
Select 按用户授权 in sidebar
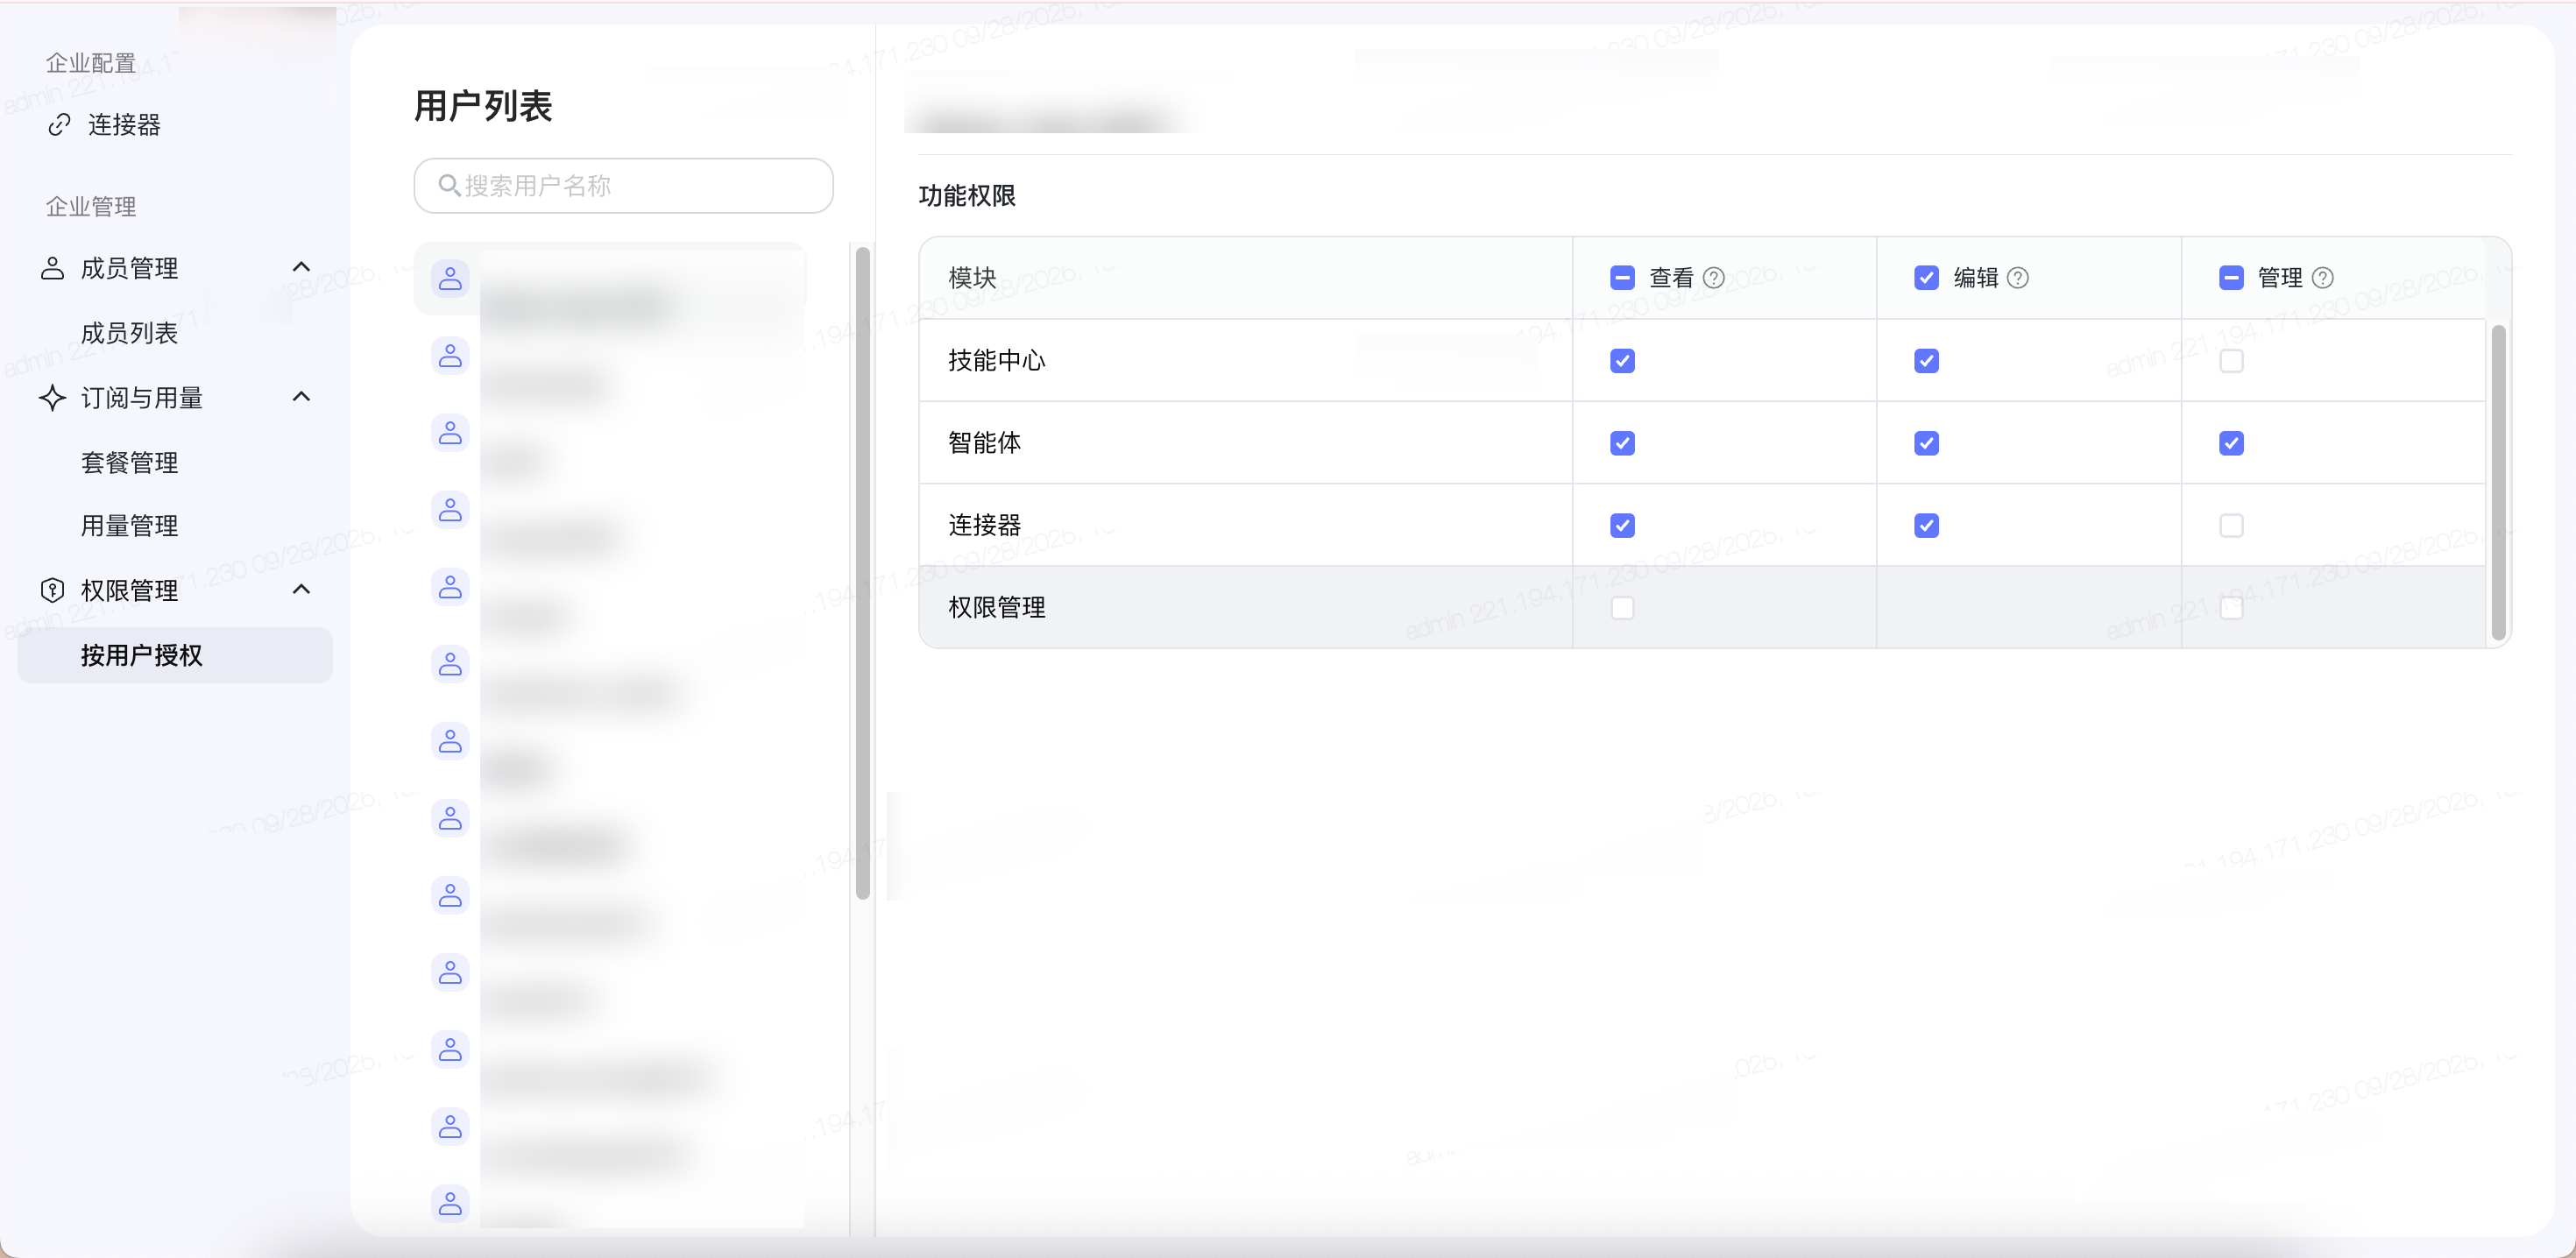tap(175, 655)
